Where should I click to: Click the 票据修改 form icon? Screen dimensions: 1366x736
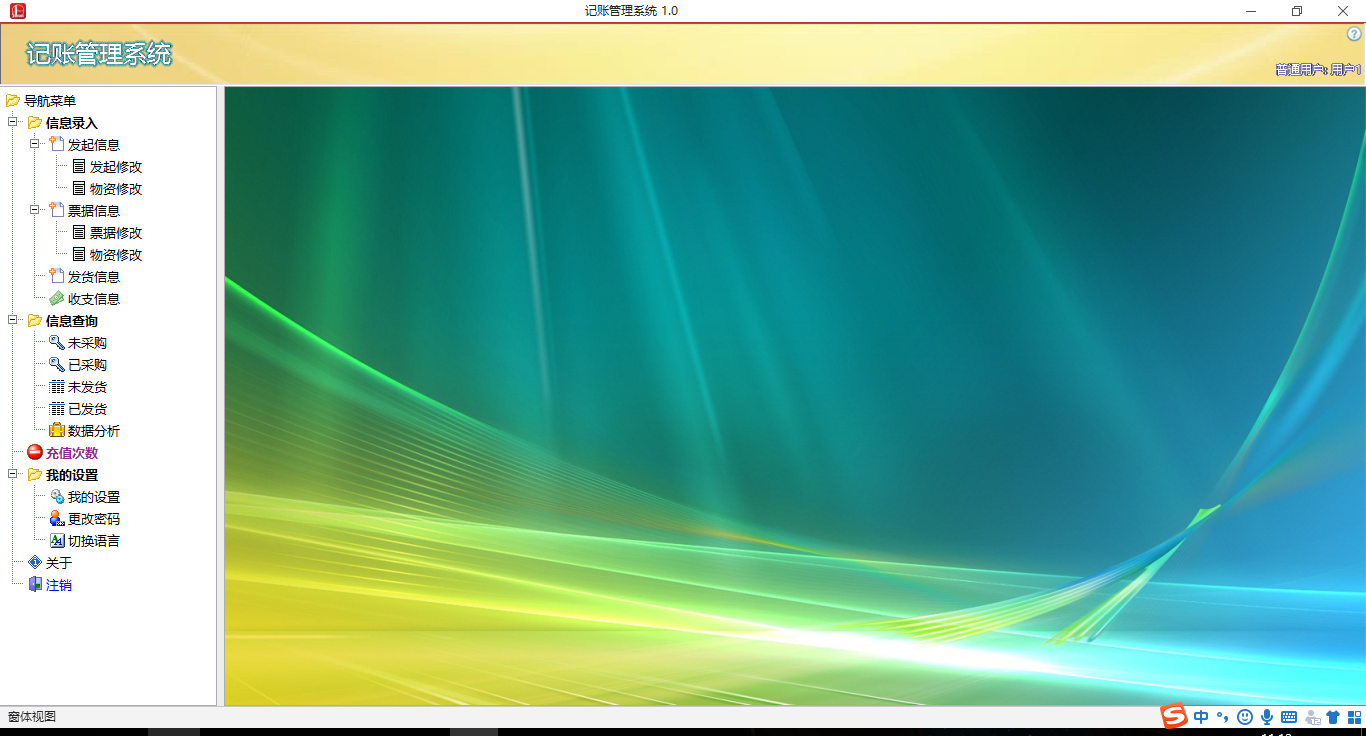(79, 233)
